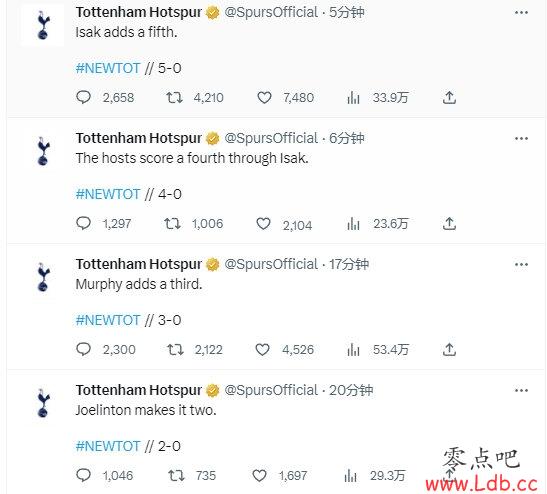Open more options on the Murphy tweet
The image size is (547, 494).
[x=521, y=264]
